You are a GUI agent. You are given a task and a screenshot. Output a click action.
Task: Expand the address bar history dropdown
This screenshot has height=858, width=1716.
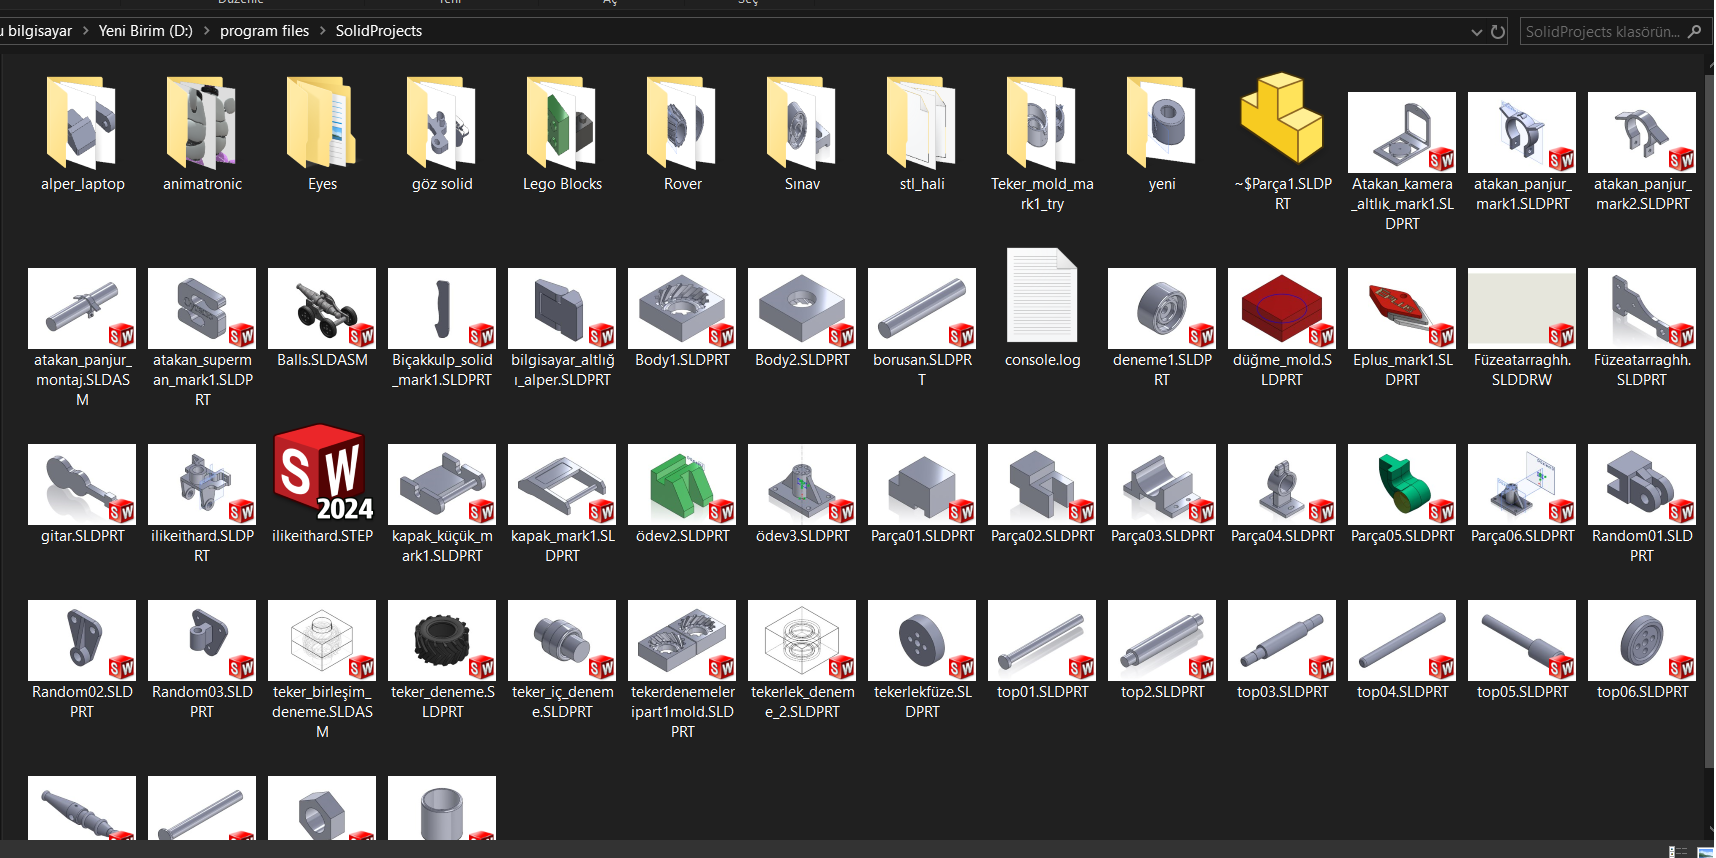click(1477, 32)
